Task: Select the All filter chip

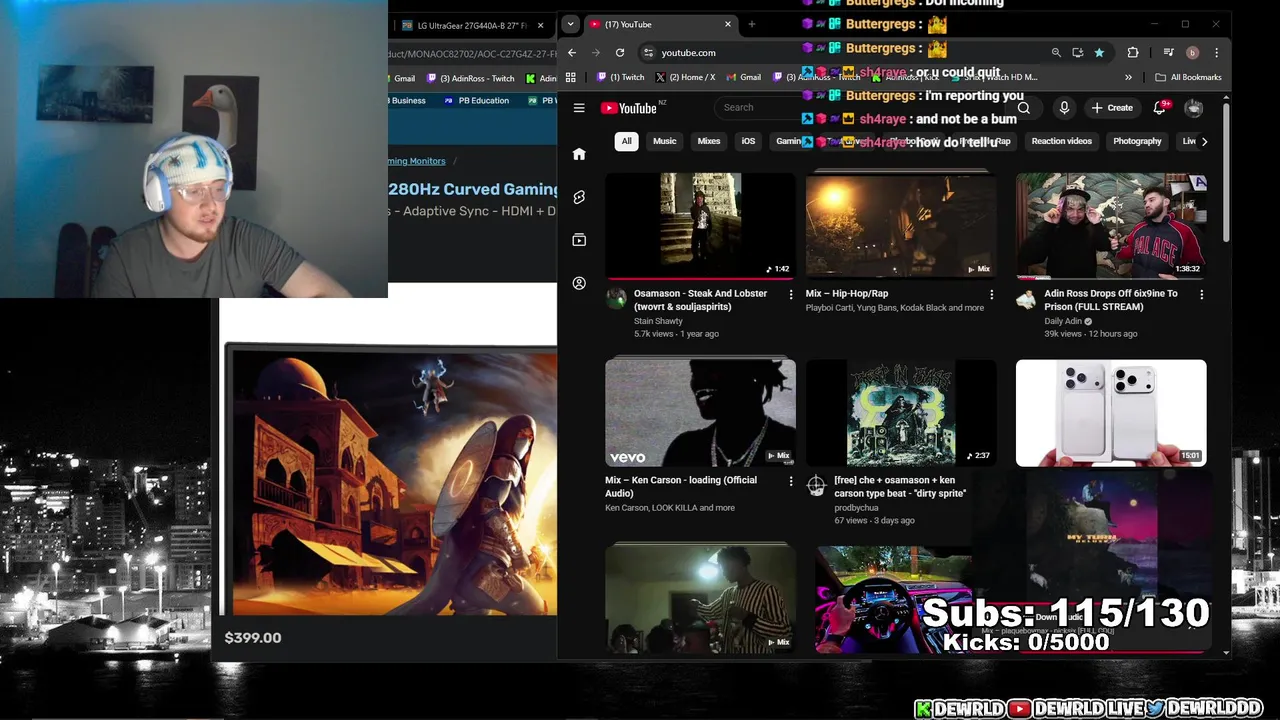Action: click(x=626, y=141)
